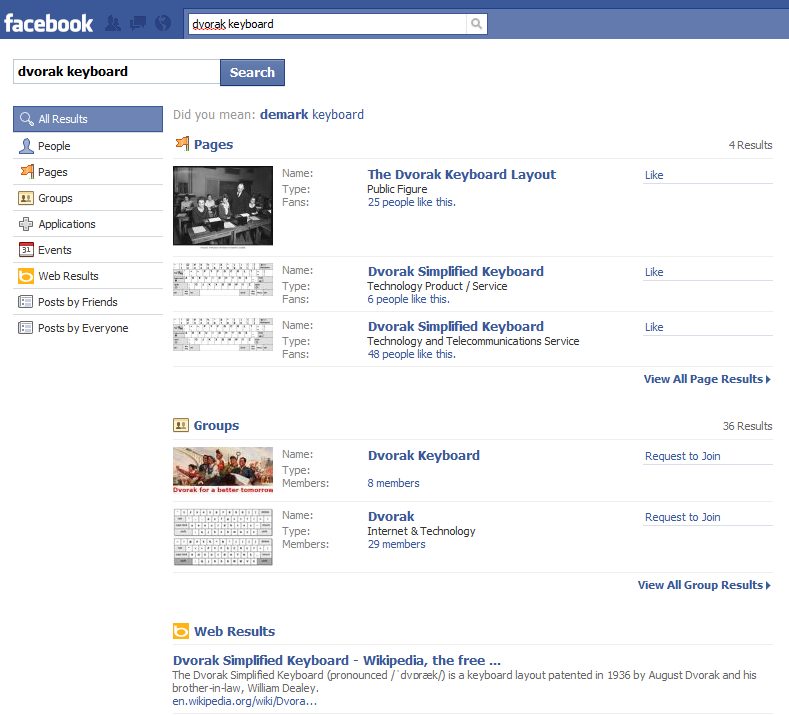Open black-and-white typing class photo thumbnail
The height and width of the screenshot is (715, 789).
click(x=223, y=206)
